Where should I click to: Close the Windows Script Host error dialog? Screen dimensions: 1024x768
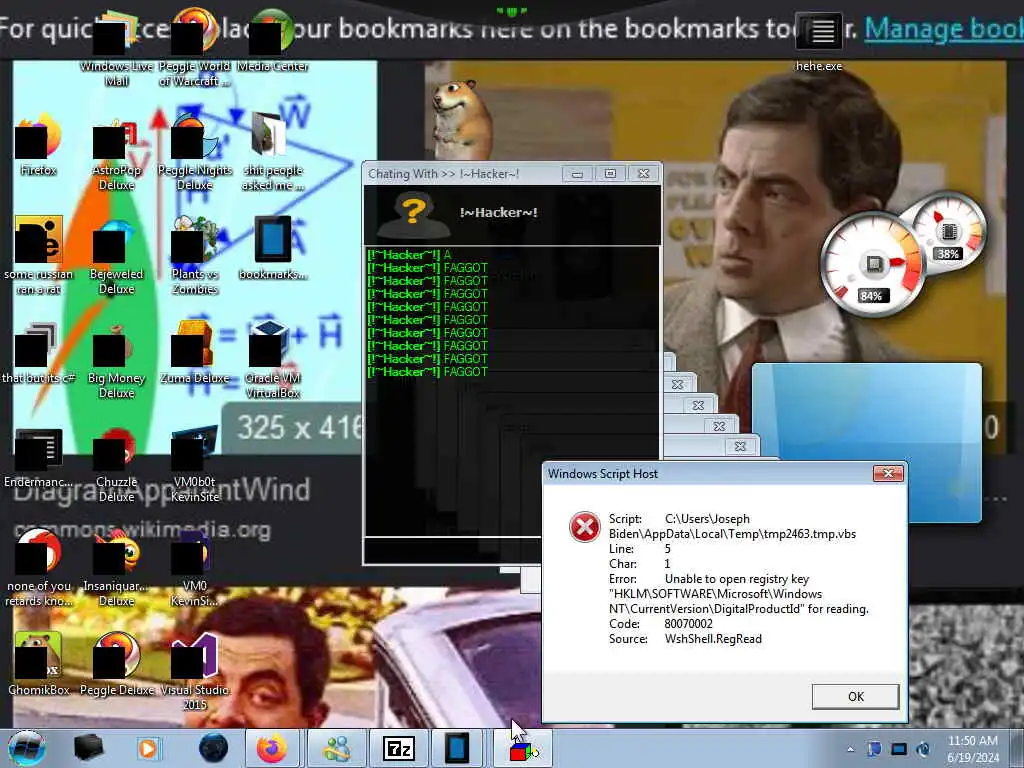[888, 473]
